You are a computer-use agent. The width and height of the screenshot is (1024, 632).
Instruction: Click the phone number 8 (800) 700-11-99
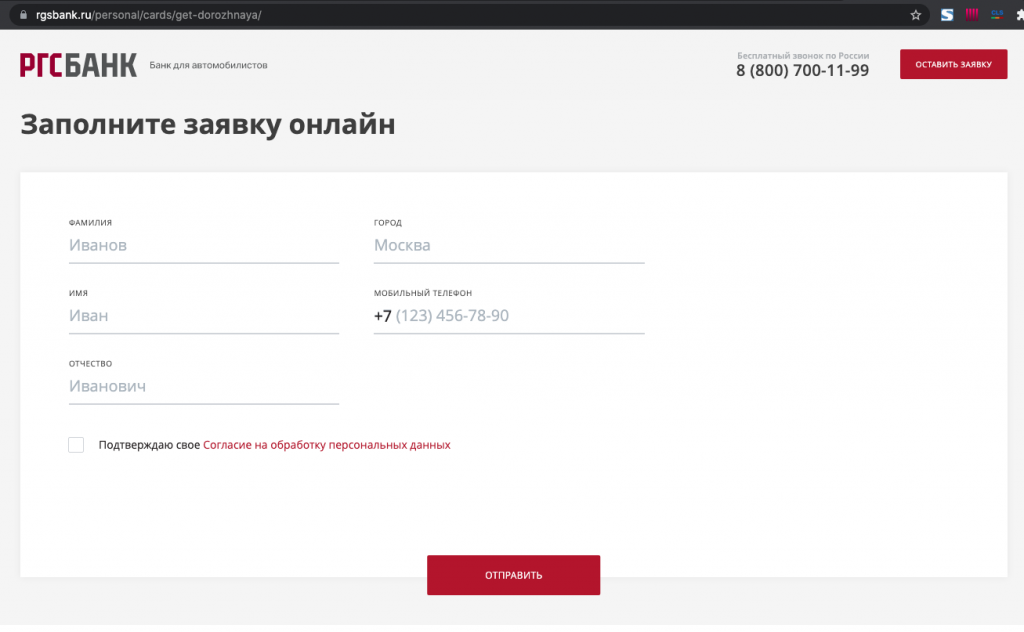coord(803,71)
